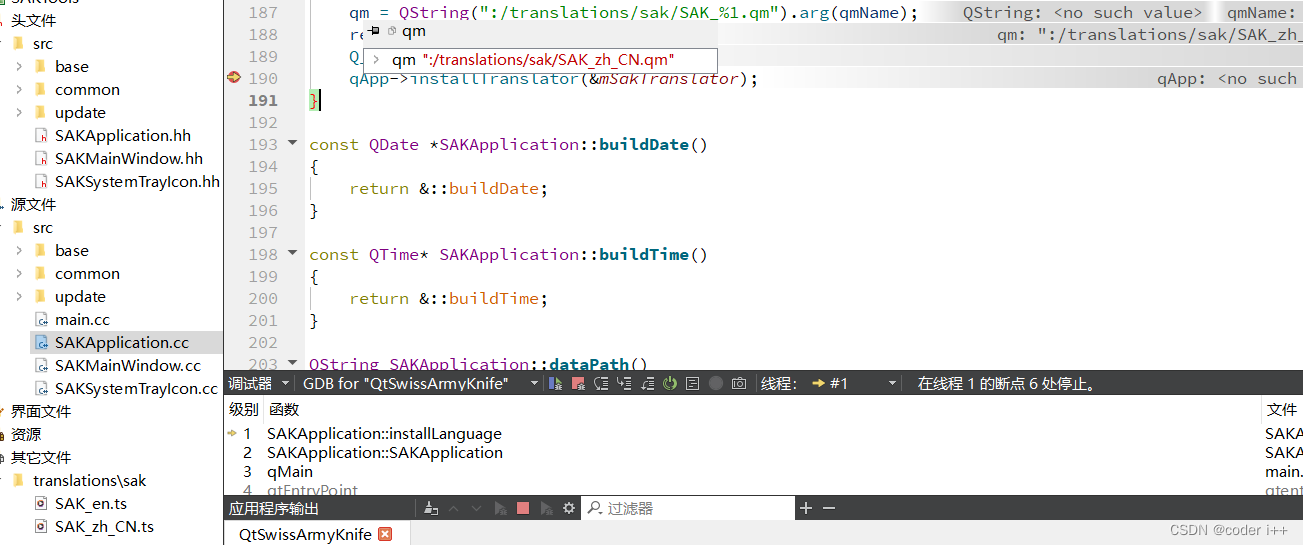Open SAKApplication.hh in project tree
Viewport: 1303px width, 545px height.
tap(122, 135)
